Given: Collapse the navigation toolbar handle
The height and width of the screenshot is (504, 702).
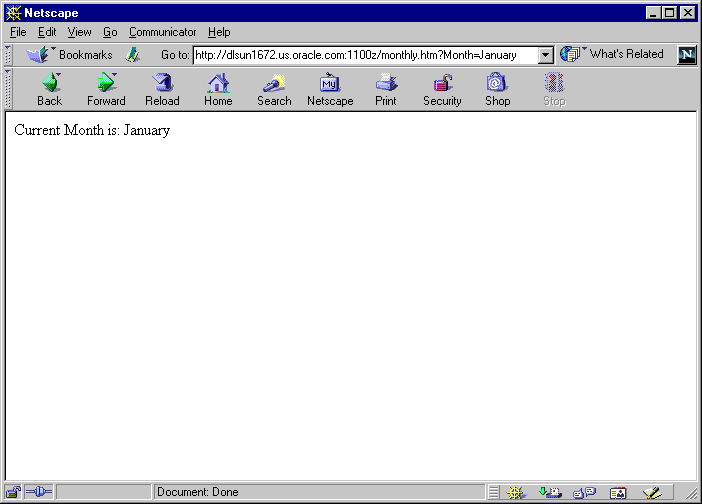Looking at the screenshot, I should (8, 89).
